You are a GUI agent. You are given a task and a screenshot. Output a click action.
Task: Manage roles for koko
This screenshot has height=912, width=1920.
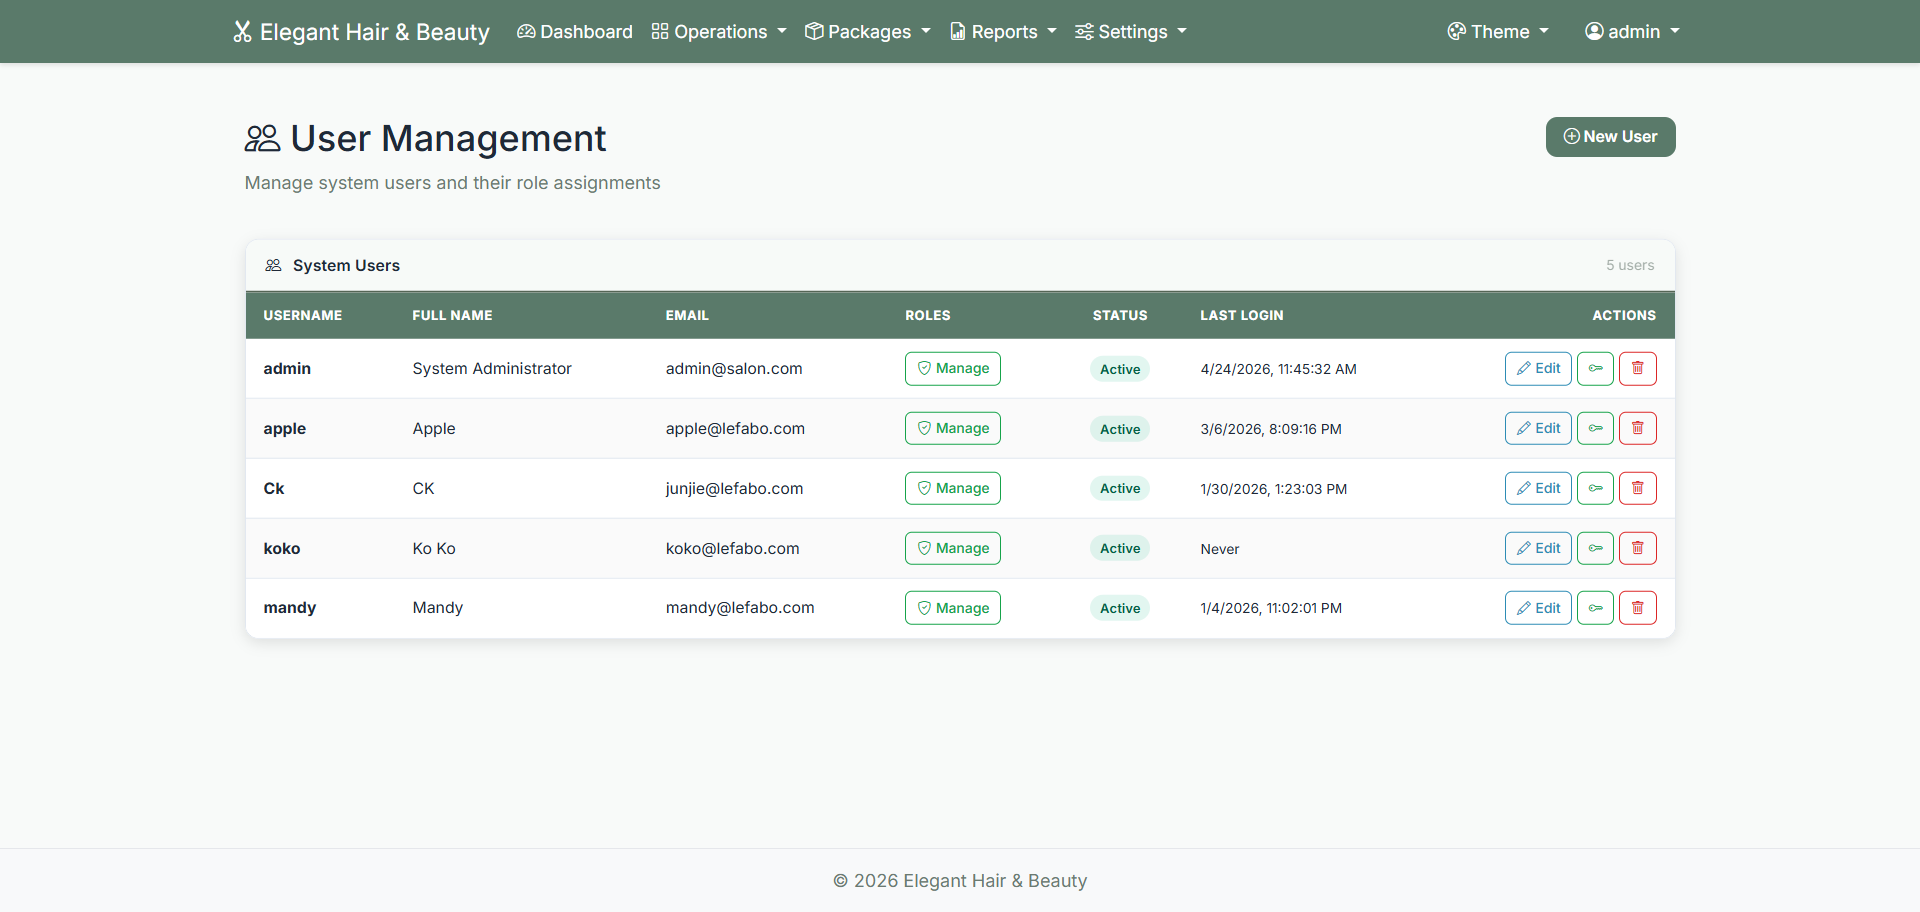tap(953, 548)
